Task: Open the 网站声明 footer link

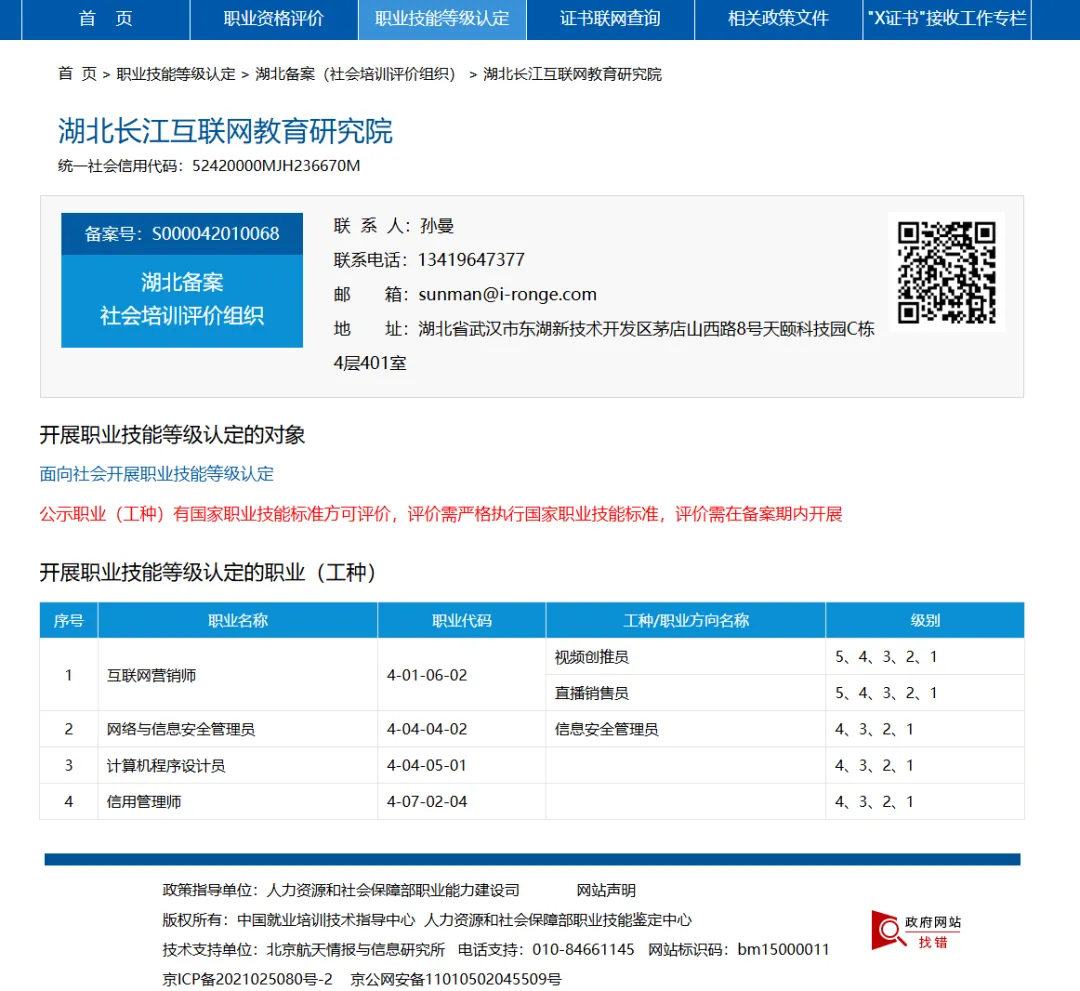Action: pos(605,890)
